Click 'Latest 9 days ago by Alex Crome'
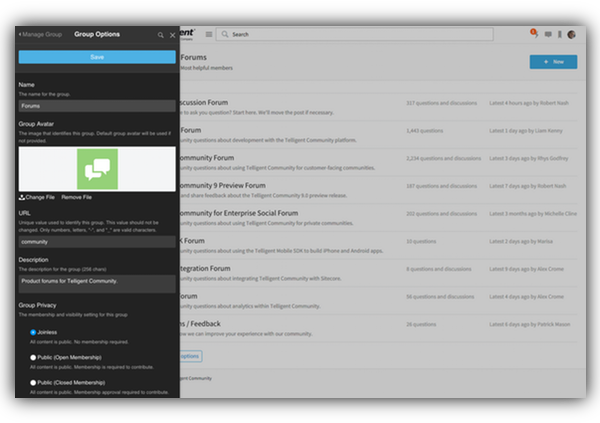The width and height of the screenshot is (600, 423). pyautogui.click(x=527, y=269)
